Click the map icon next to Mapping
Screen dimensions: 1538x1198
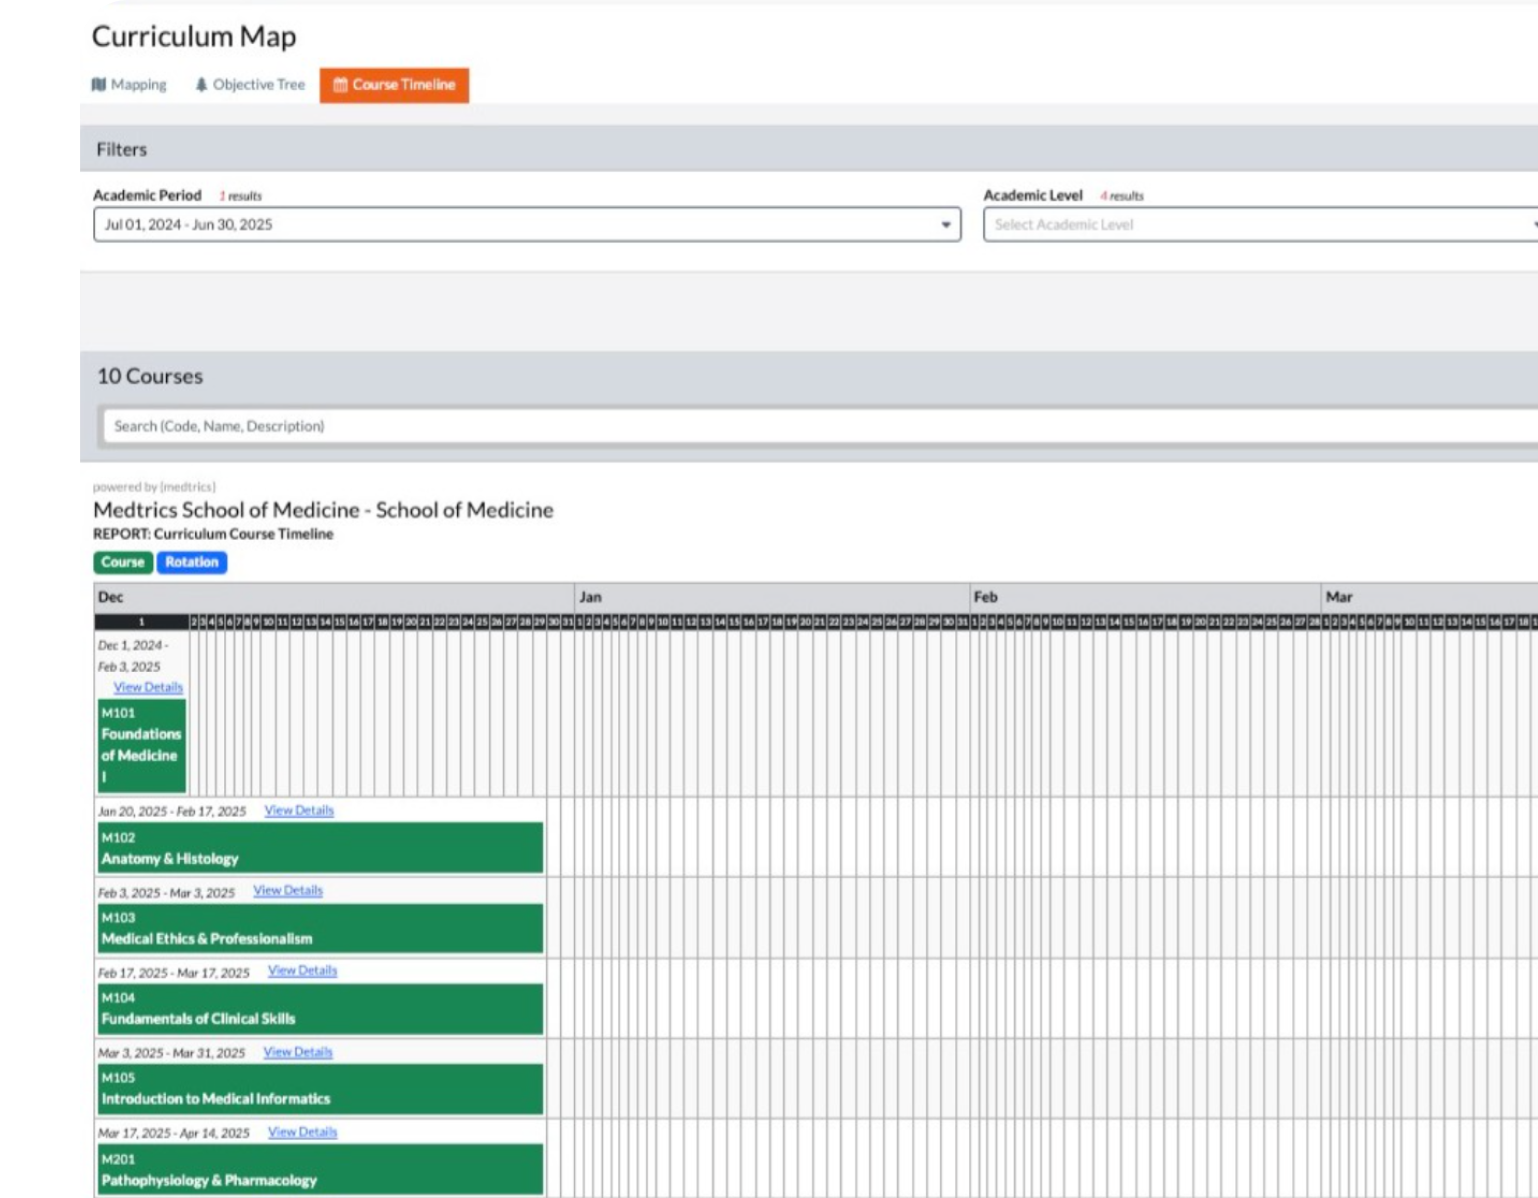[x=100, y=84]
